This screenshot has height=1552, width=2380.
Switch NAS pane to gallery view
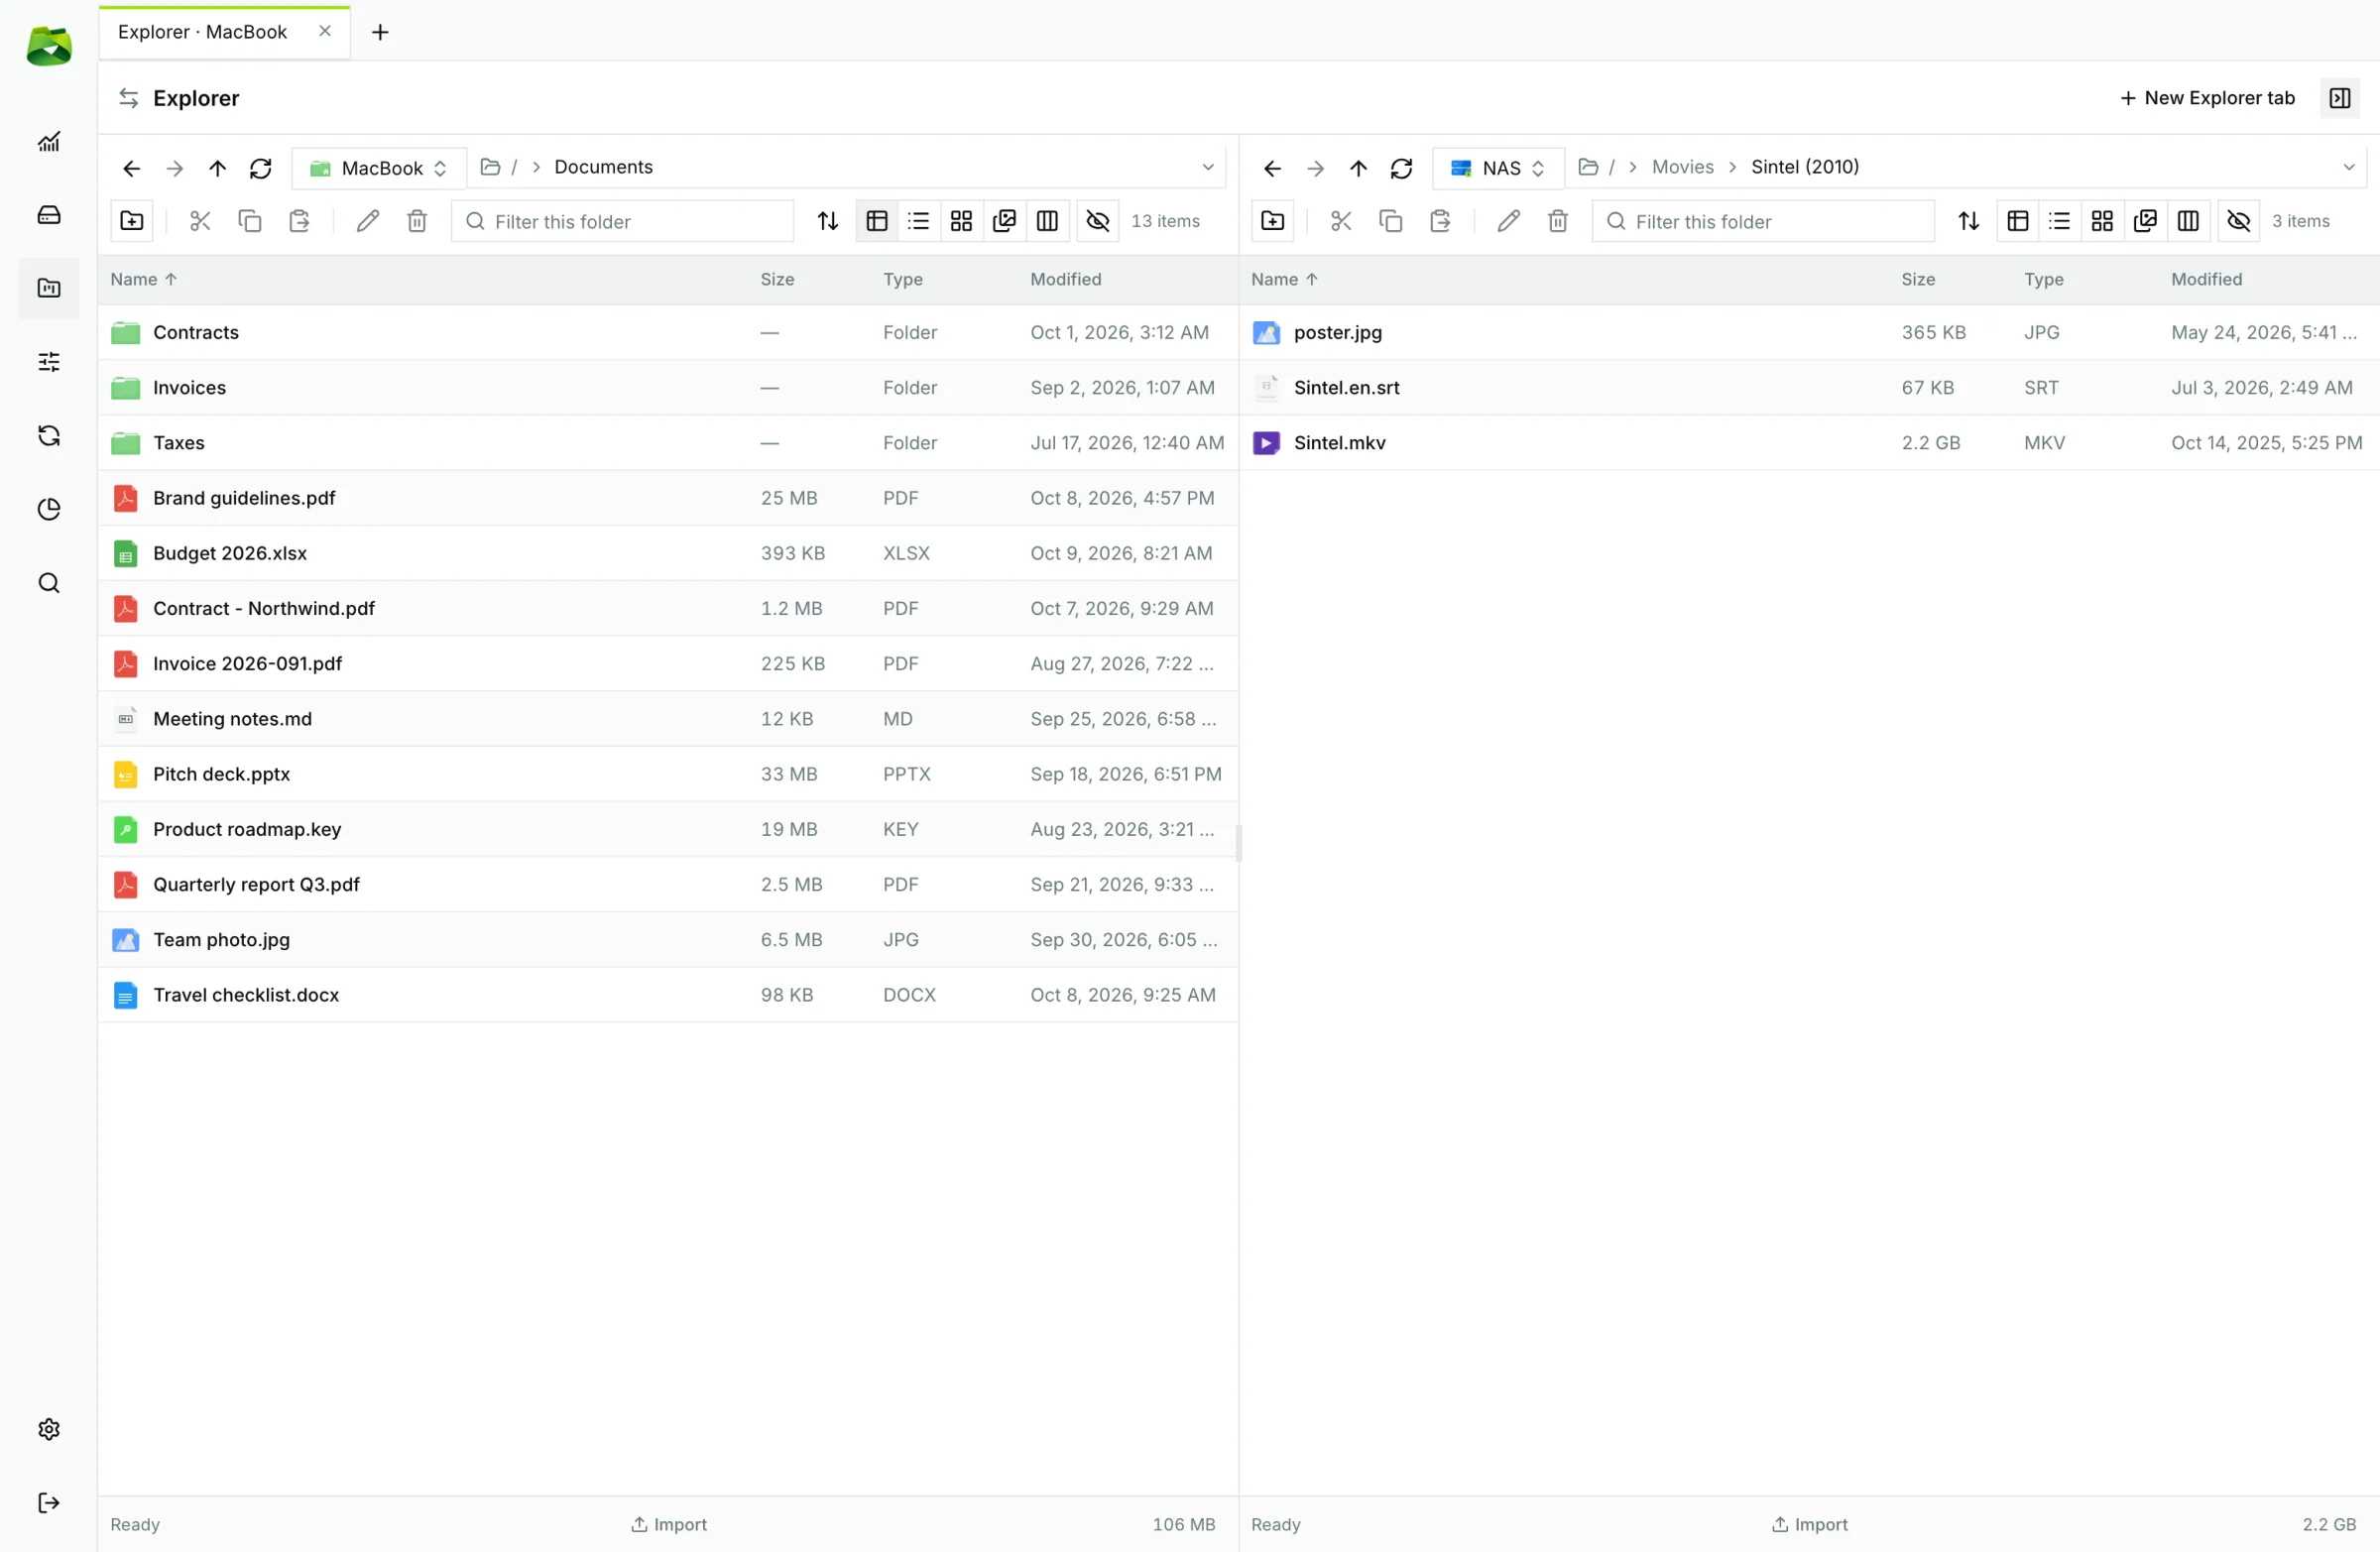point(2145,221)
